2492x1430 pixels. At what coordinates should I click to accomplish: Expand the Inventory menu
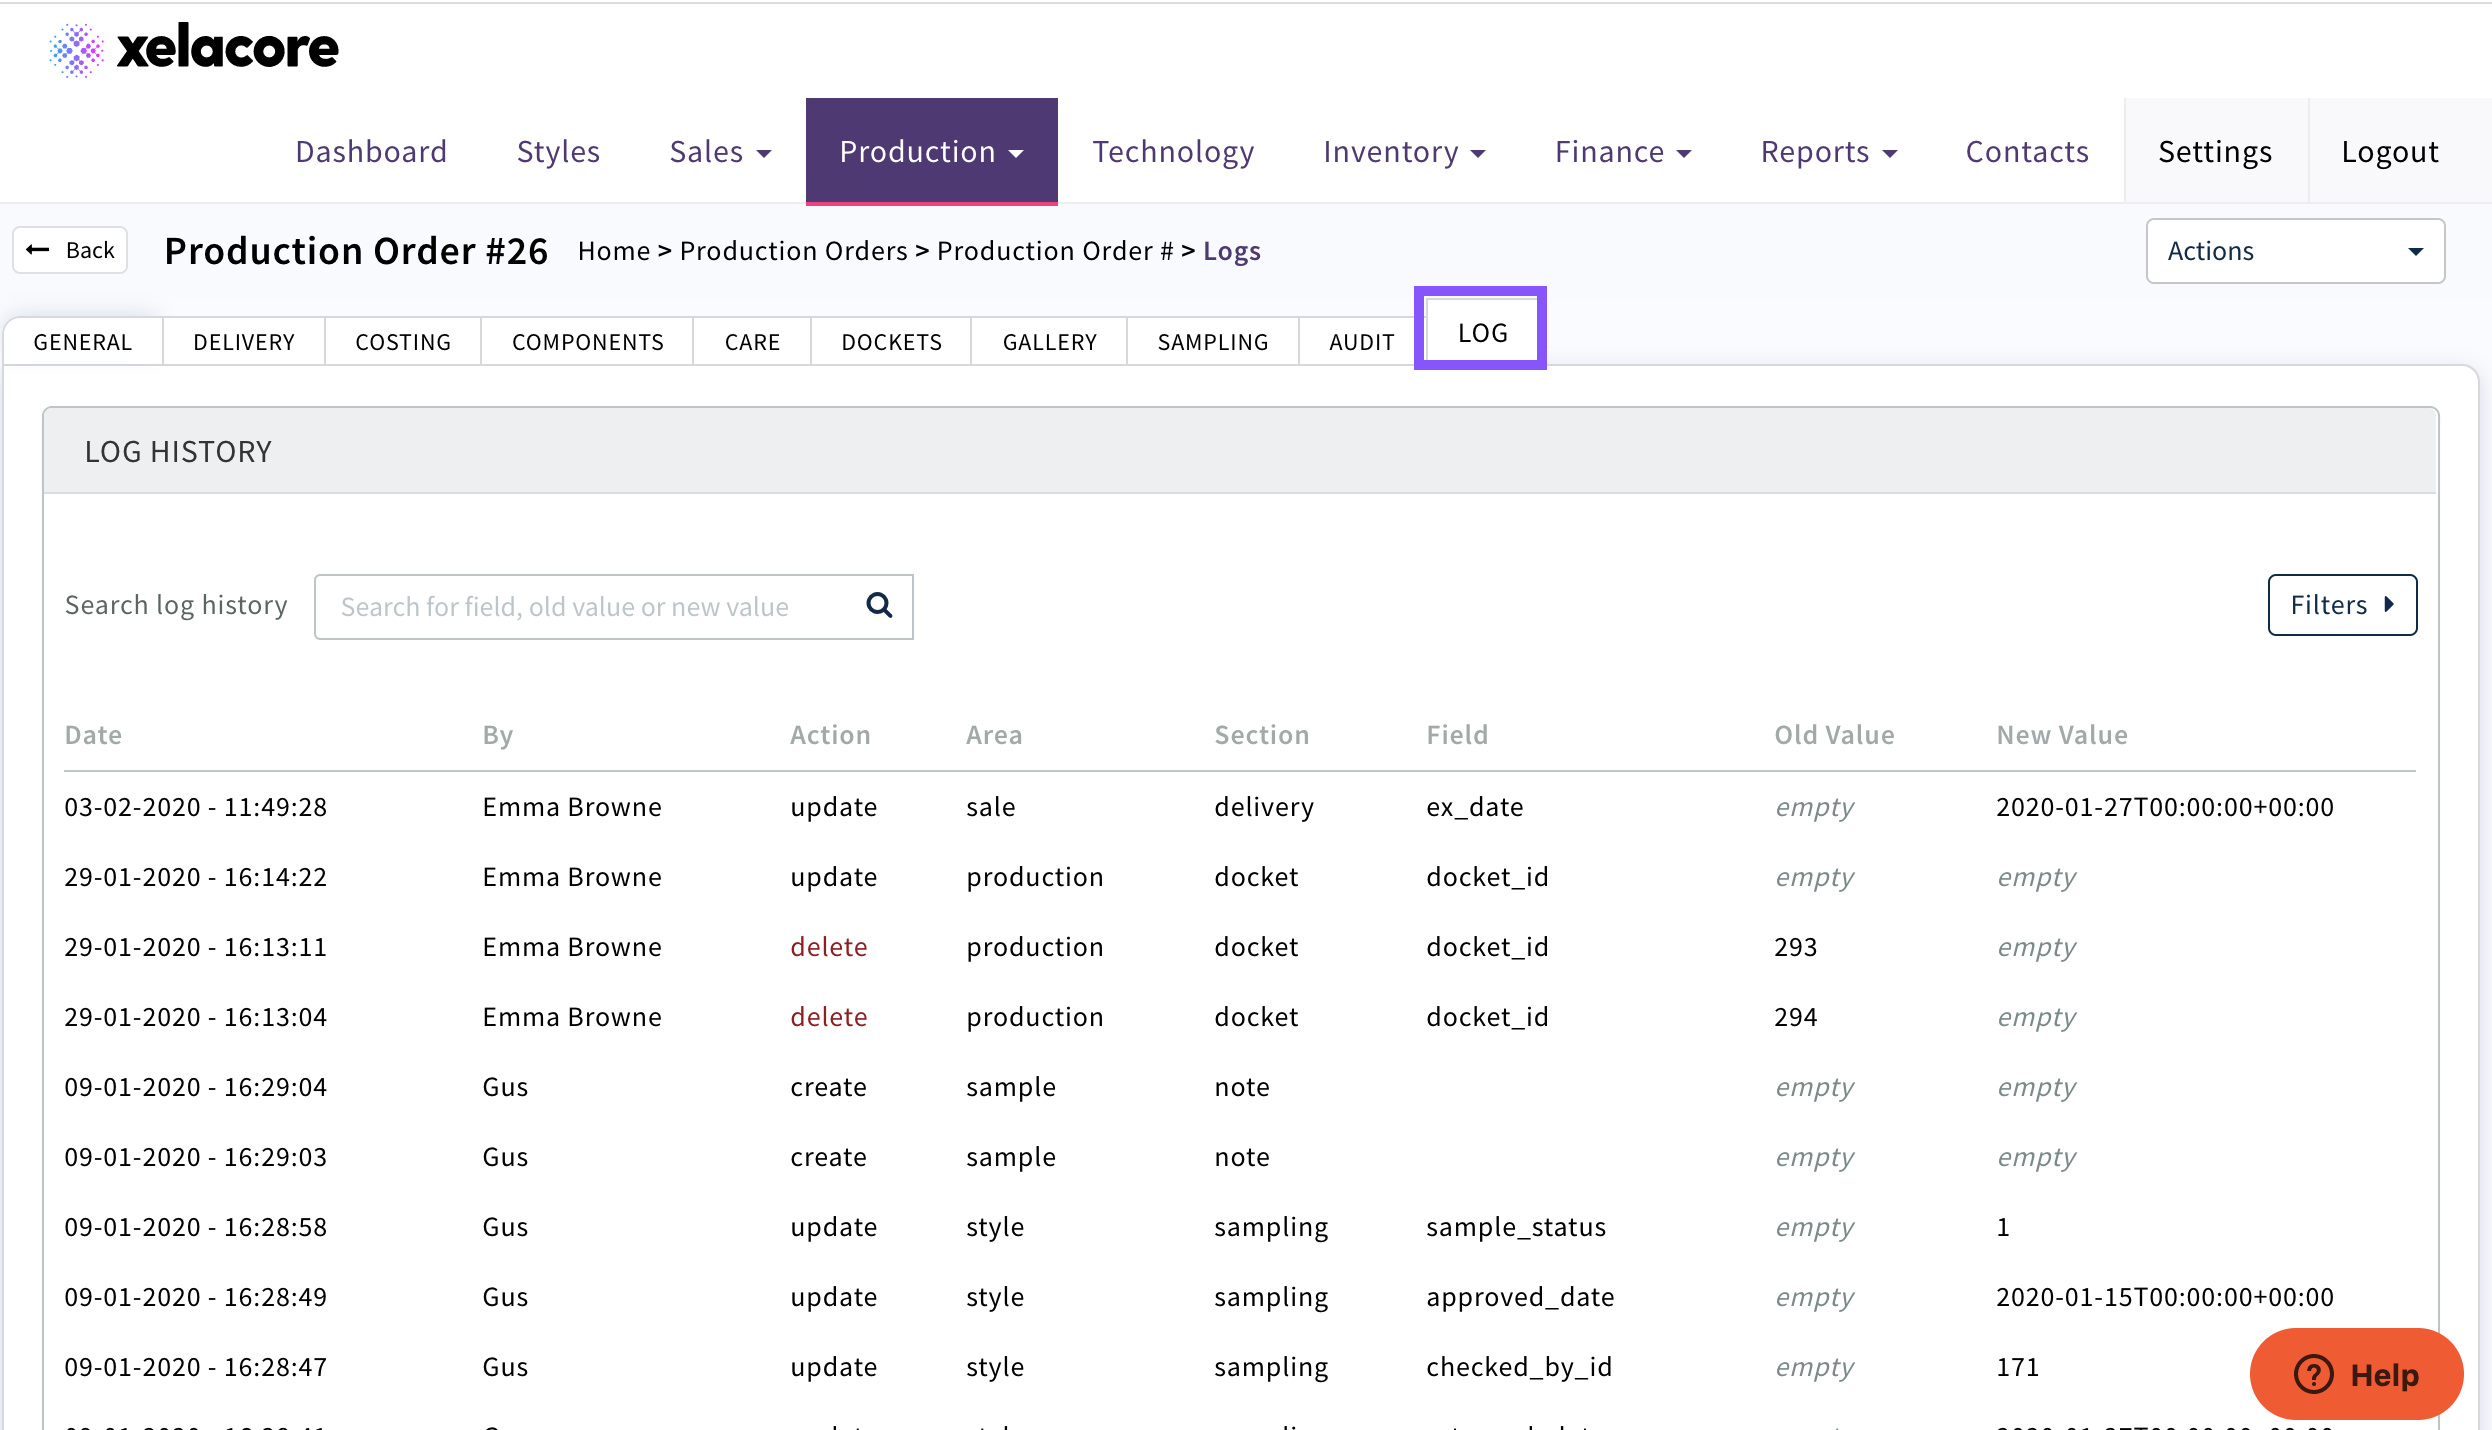click(x=1403, y=152)
